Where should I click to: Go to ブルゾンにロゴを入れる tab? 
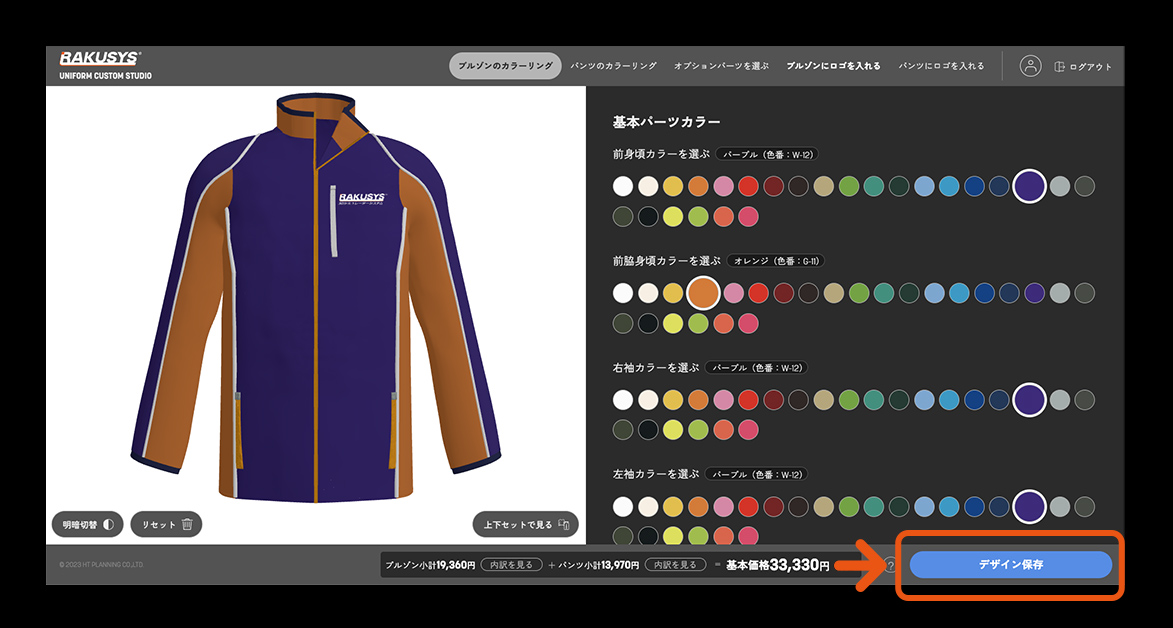click(x=833, y=66)
